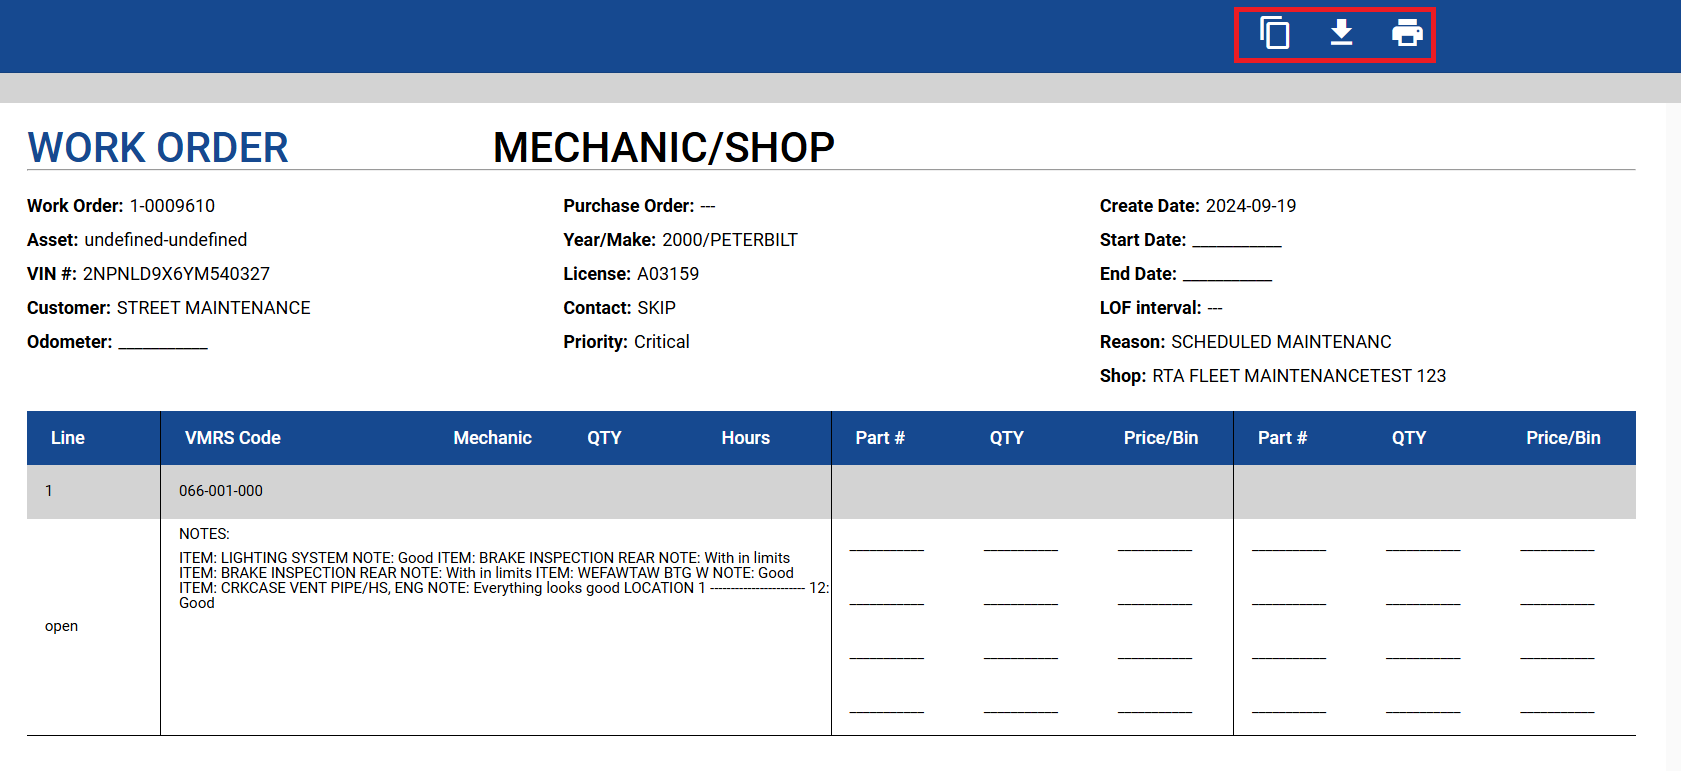Click the work order number 1-0009610
The width and height of the screenshot is (1681, 771).
click(172, 206)
